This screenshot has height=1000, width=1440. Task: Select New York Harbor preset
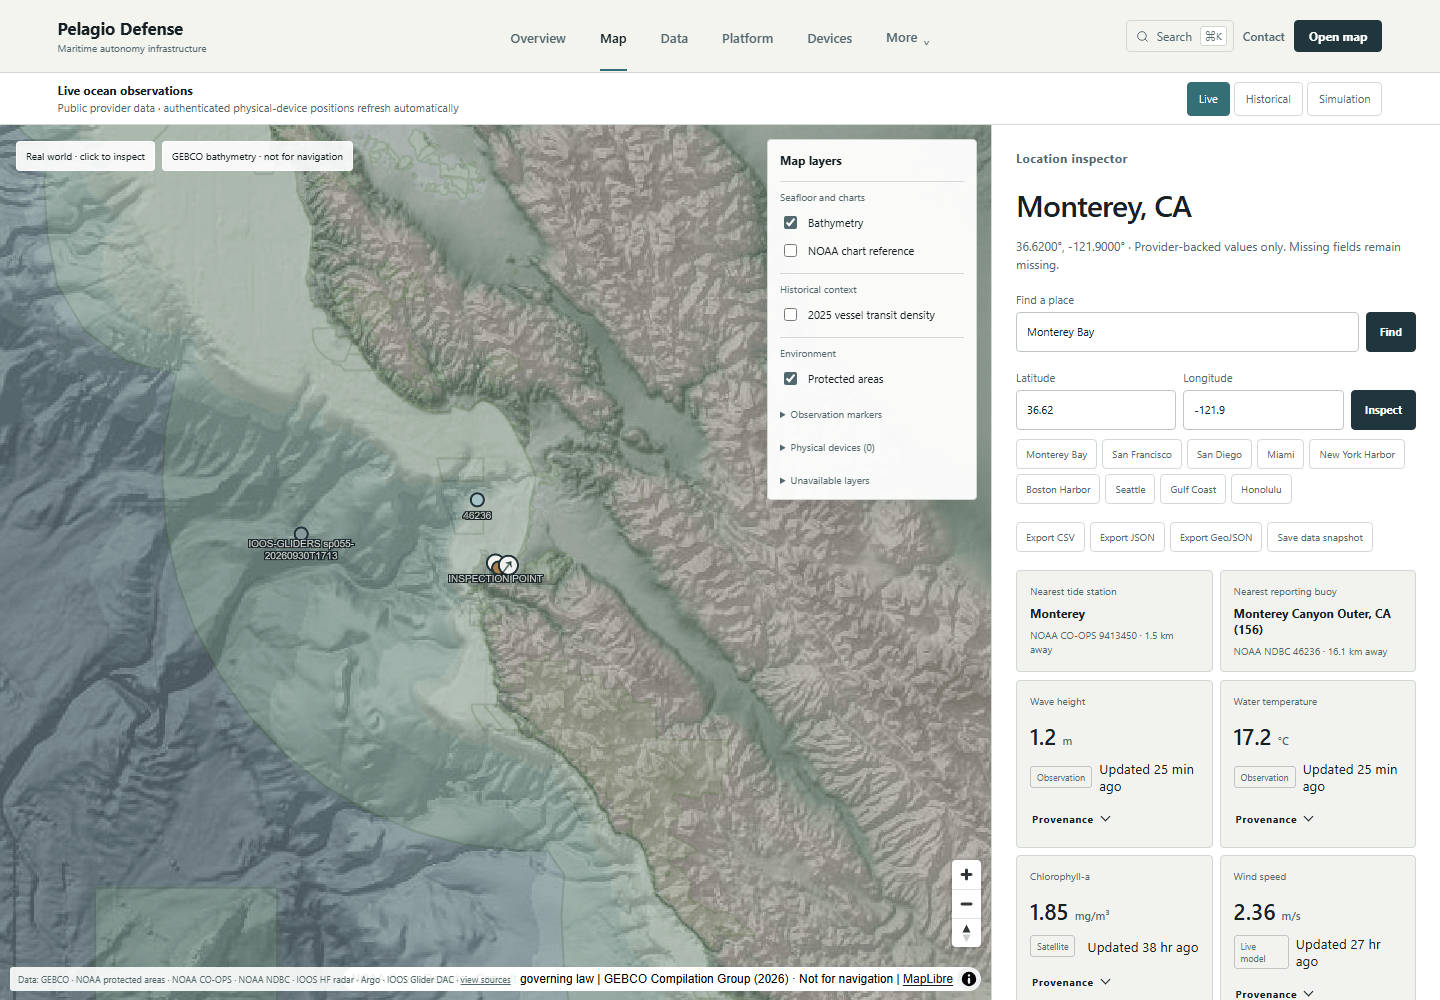coord(1357,454)
